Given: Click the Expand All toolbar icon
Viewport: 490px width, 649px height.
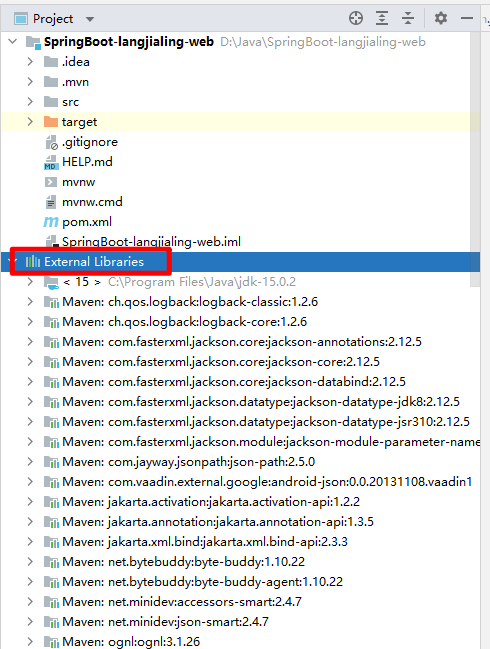Looking at the screenshot, I should [382, 18].
